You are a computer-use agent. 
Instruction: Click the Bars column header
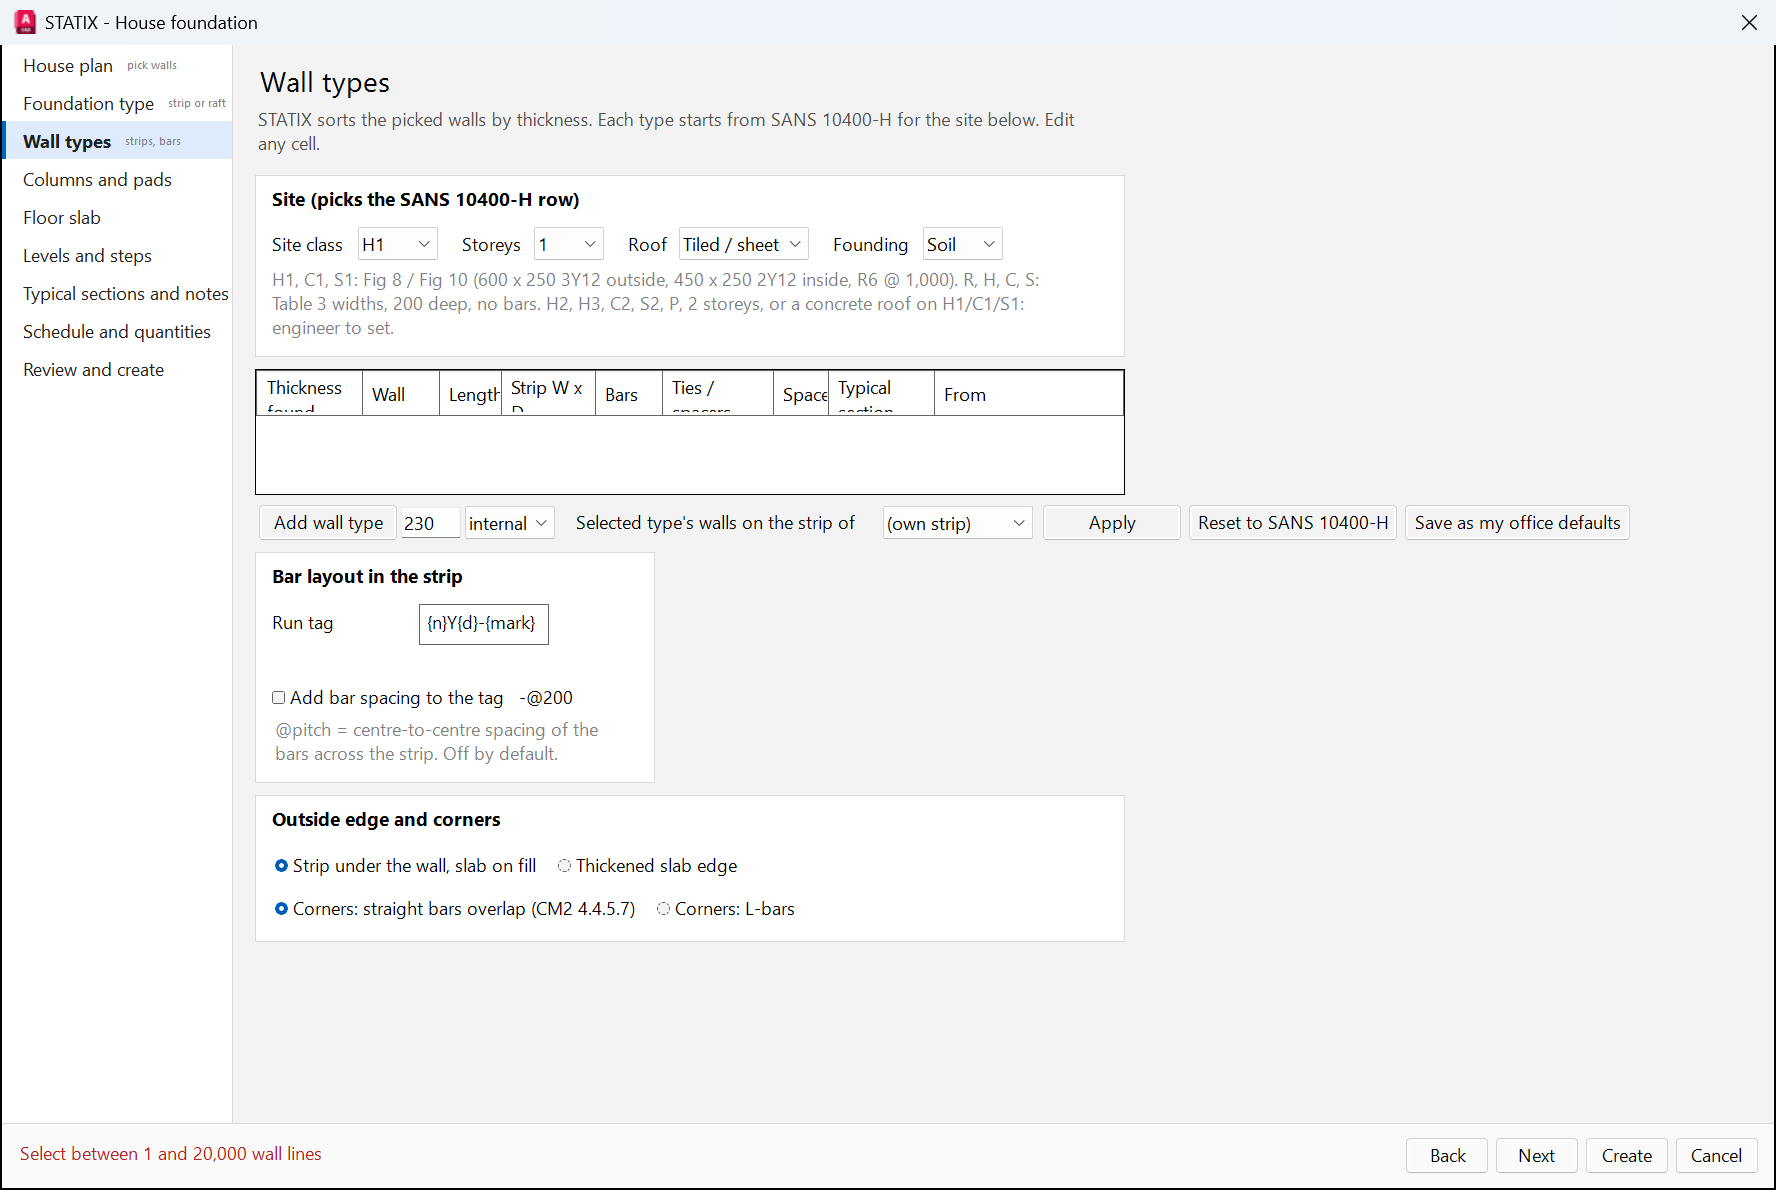[628, 393]
